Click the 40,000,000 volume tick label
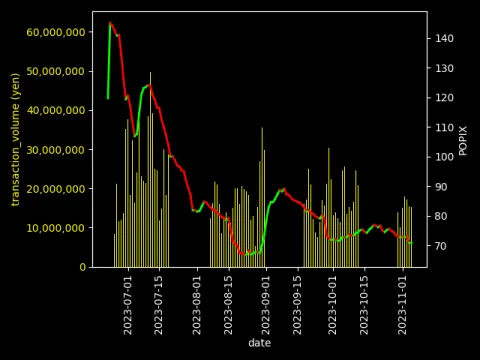 point(56,110)
